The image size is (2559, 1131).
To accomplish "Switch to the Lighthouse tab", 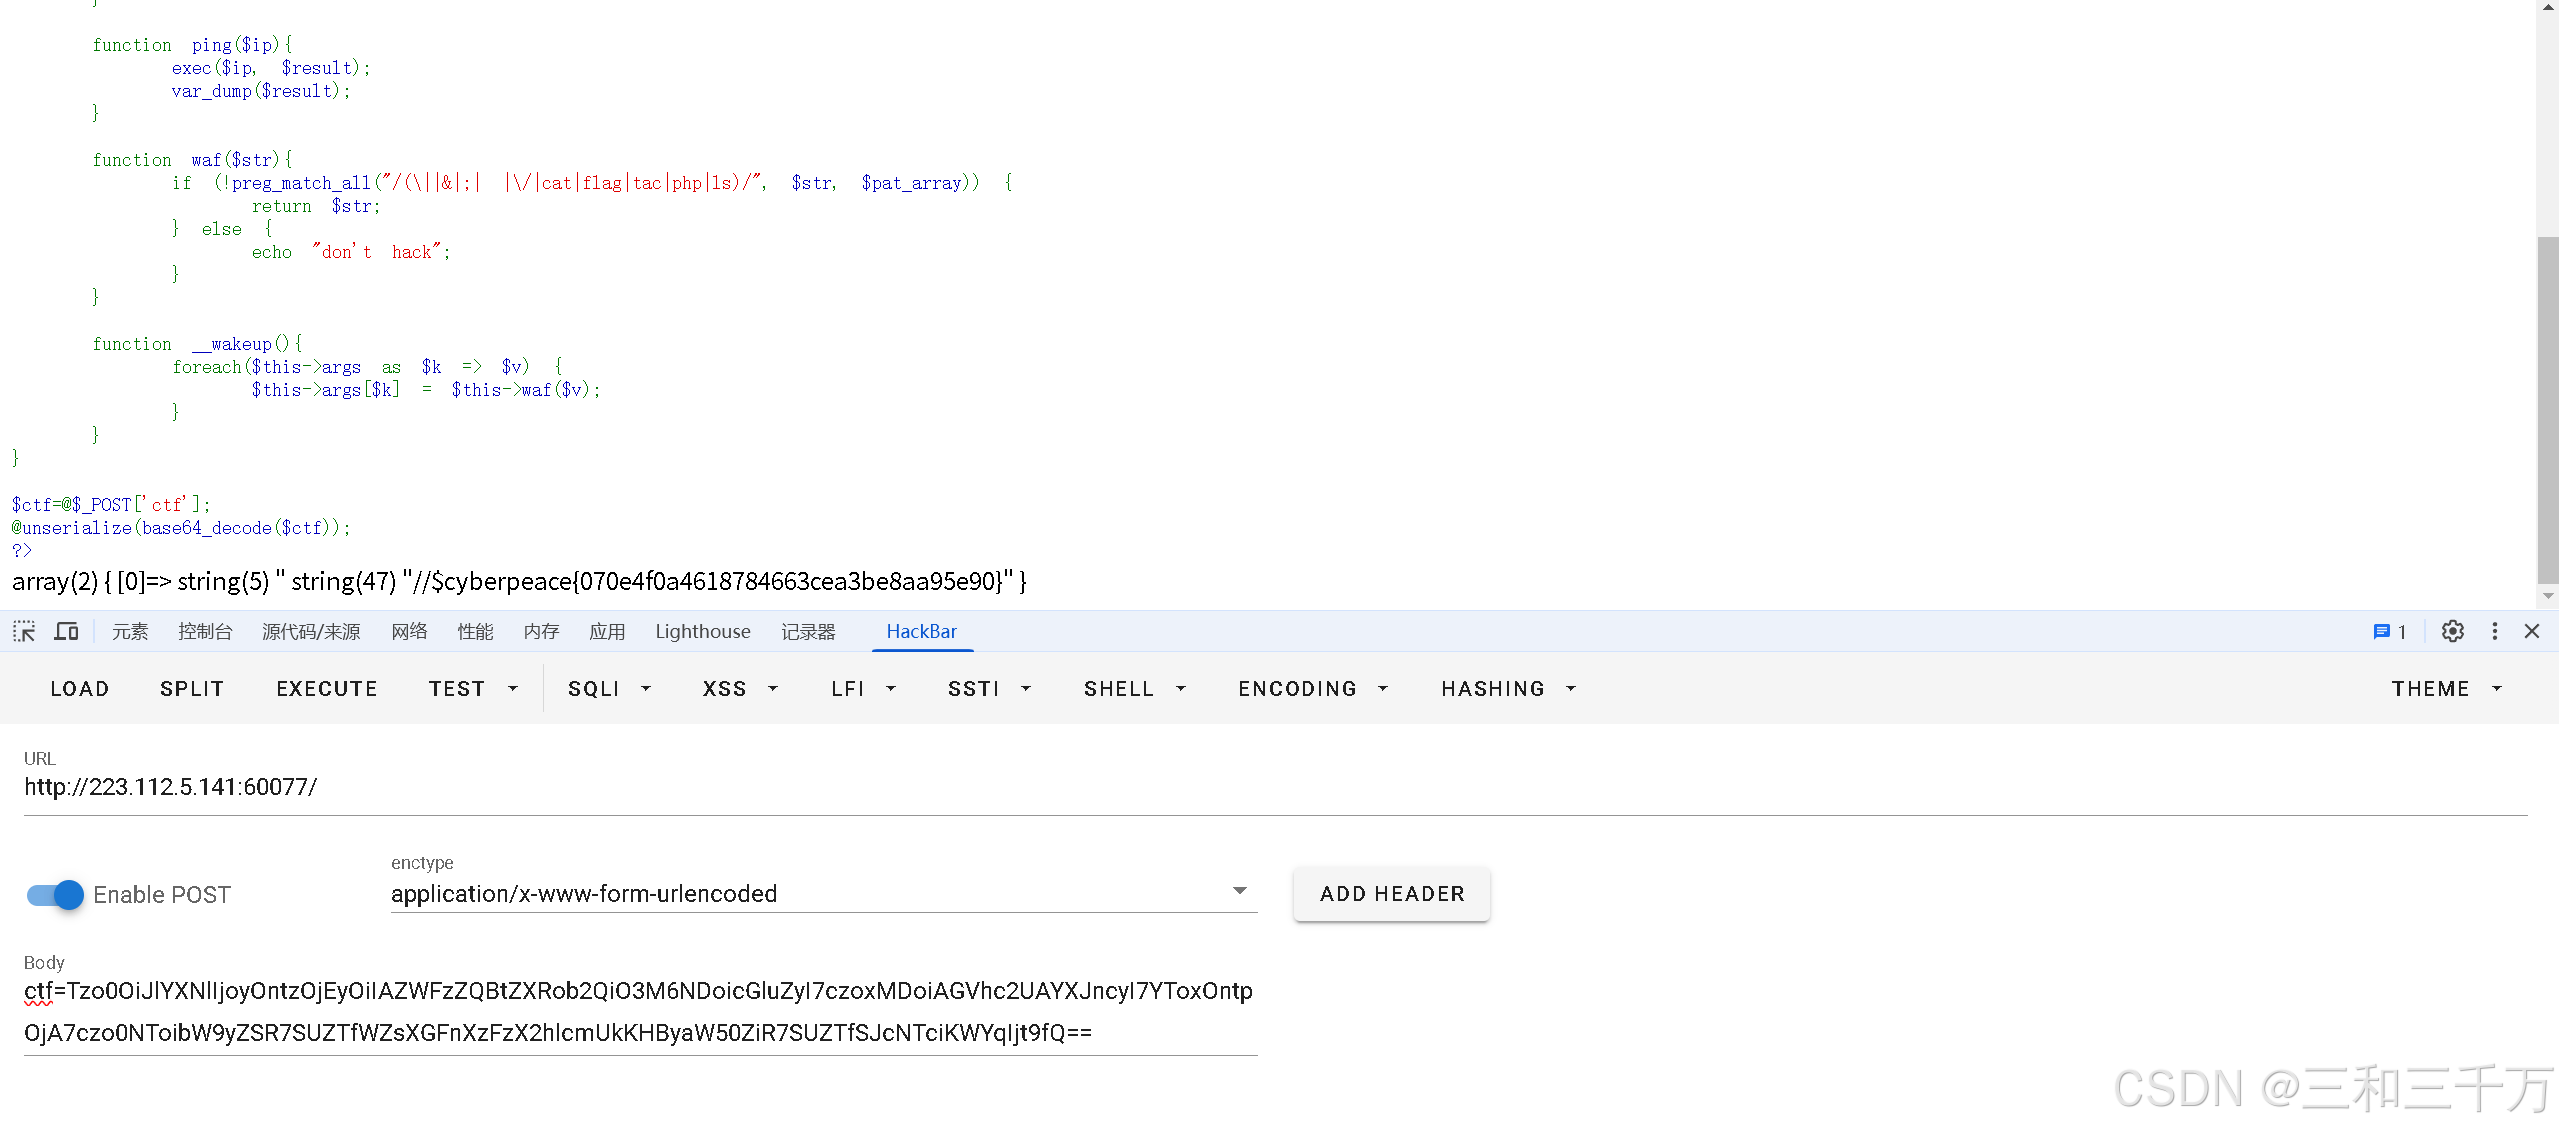I will point(702,631).
